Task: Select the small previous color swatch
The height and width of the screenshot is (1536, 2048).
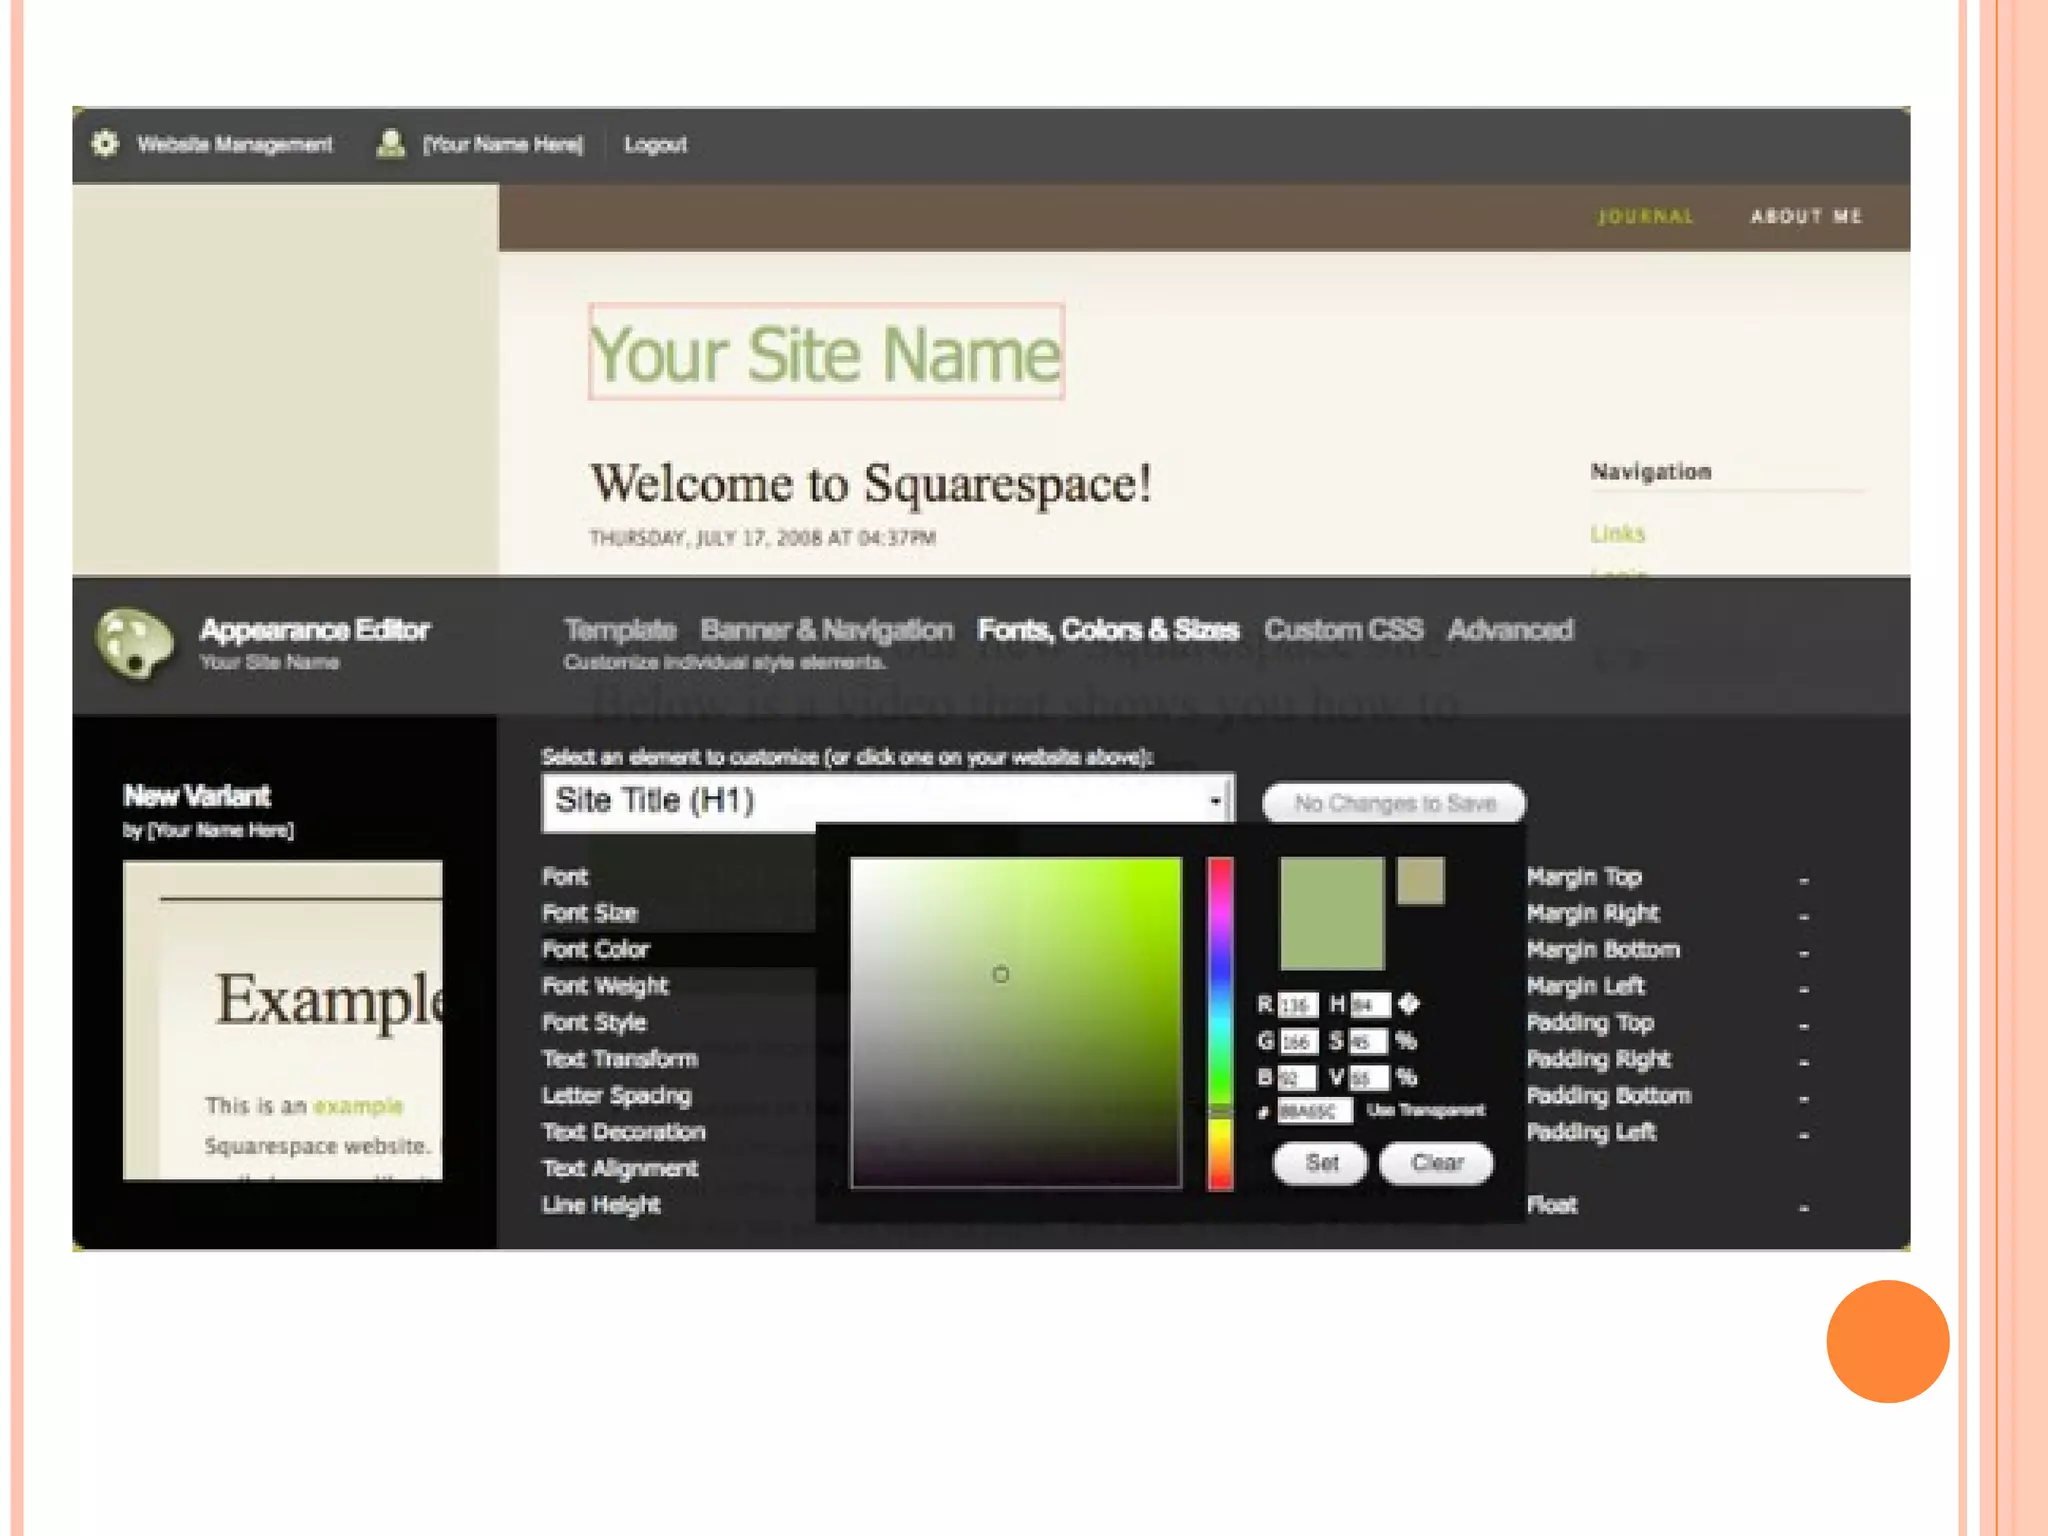Action: point(1420,881)
